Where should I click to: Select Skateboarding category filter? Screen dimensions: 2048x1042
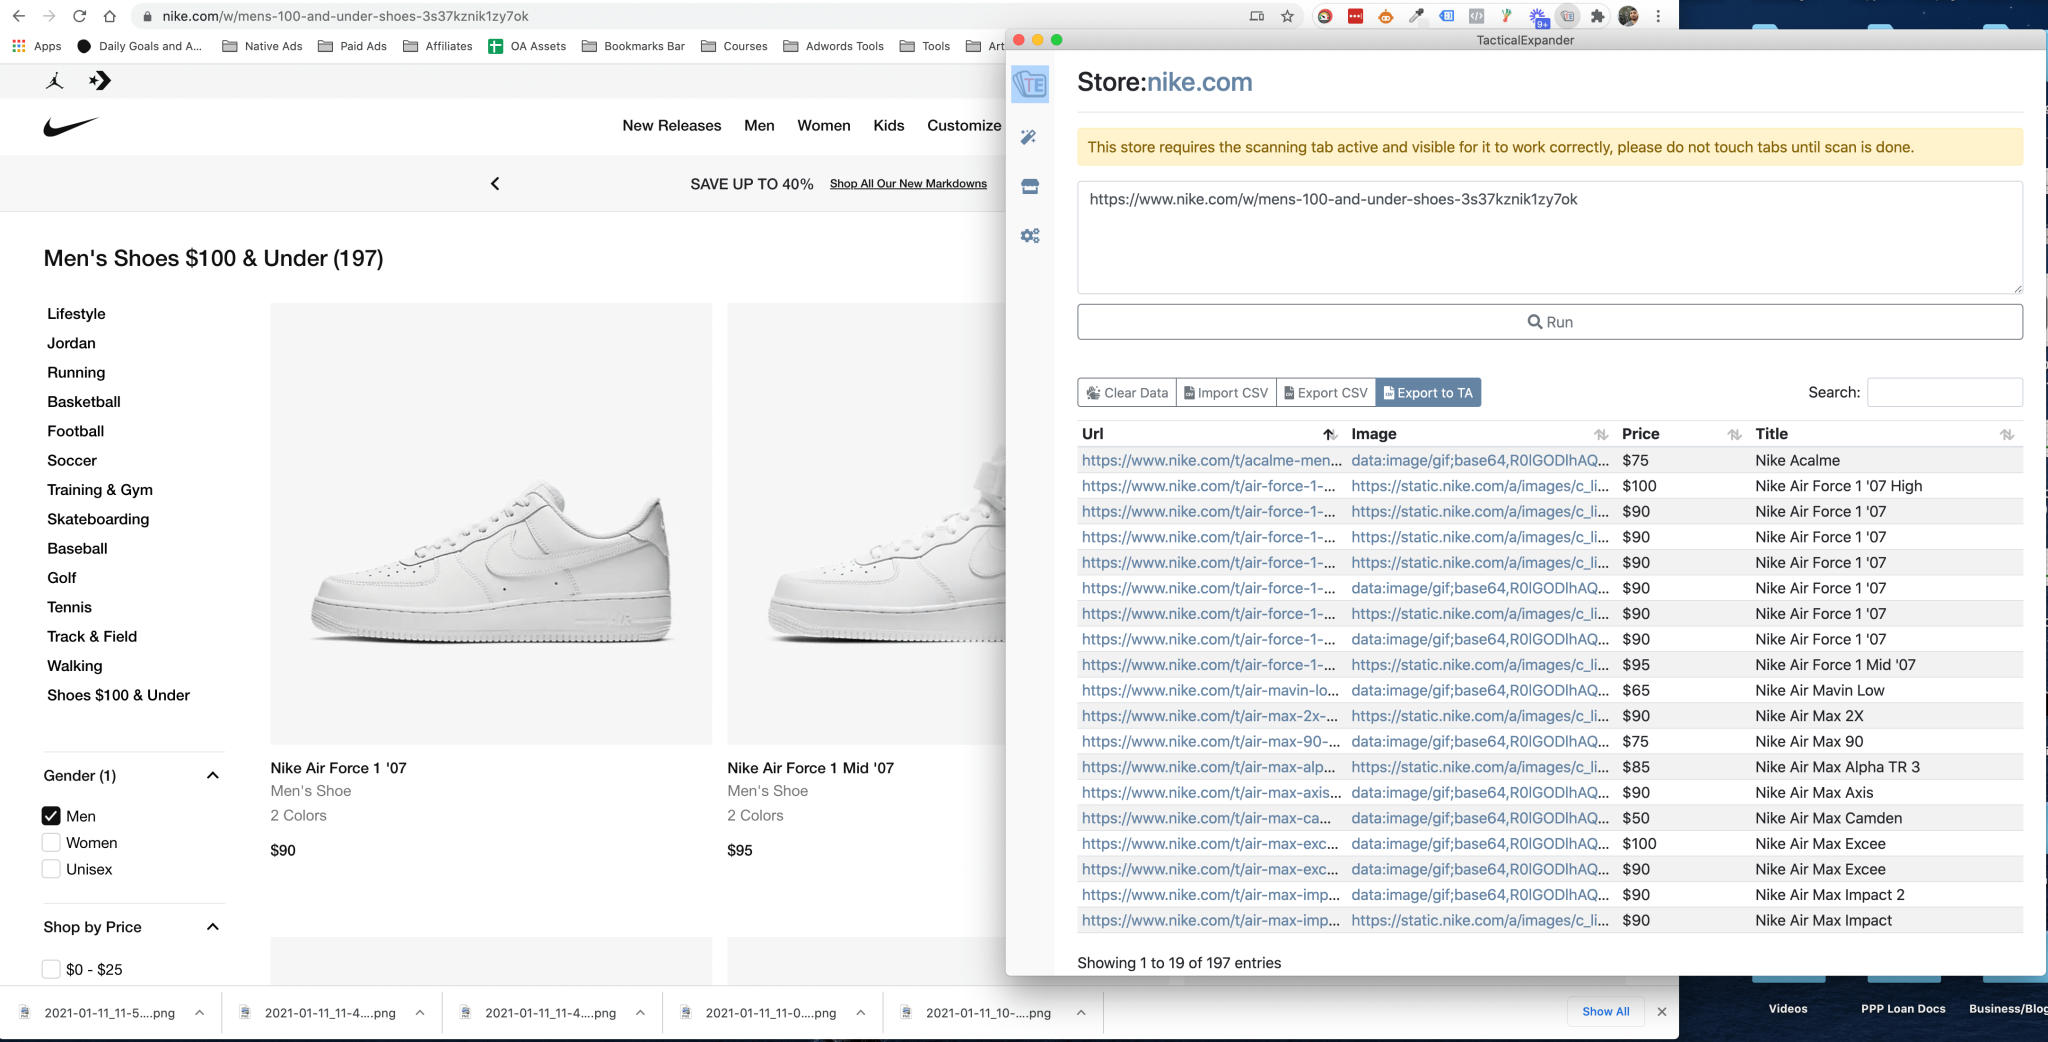[98, 519]
